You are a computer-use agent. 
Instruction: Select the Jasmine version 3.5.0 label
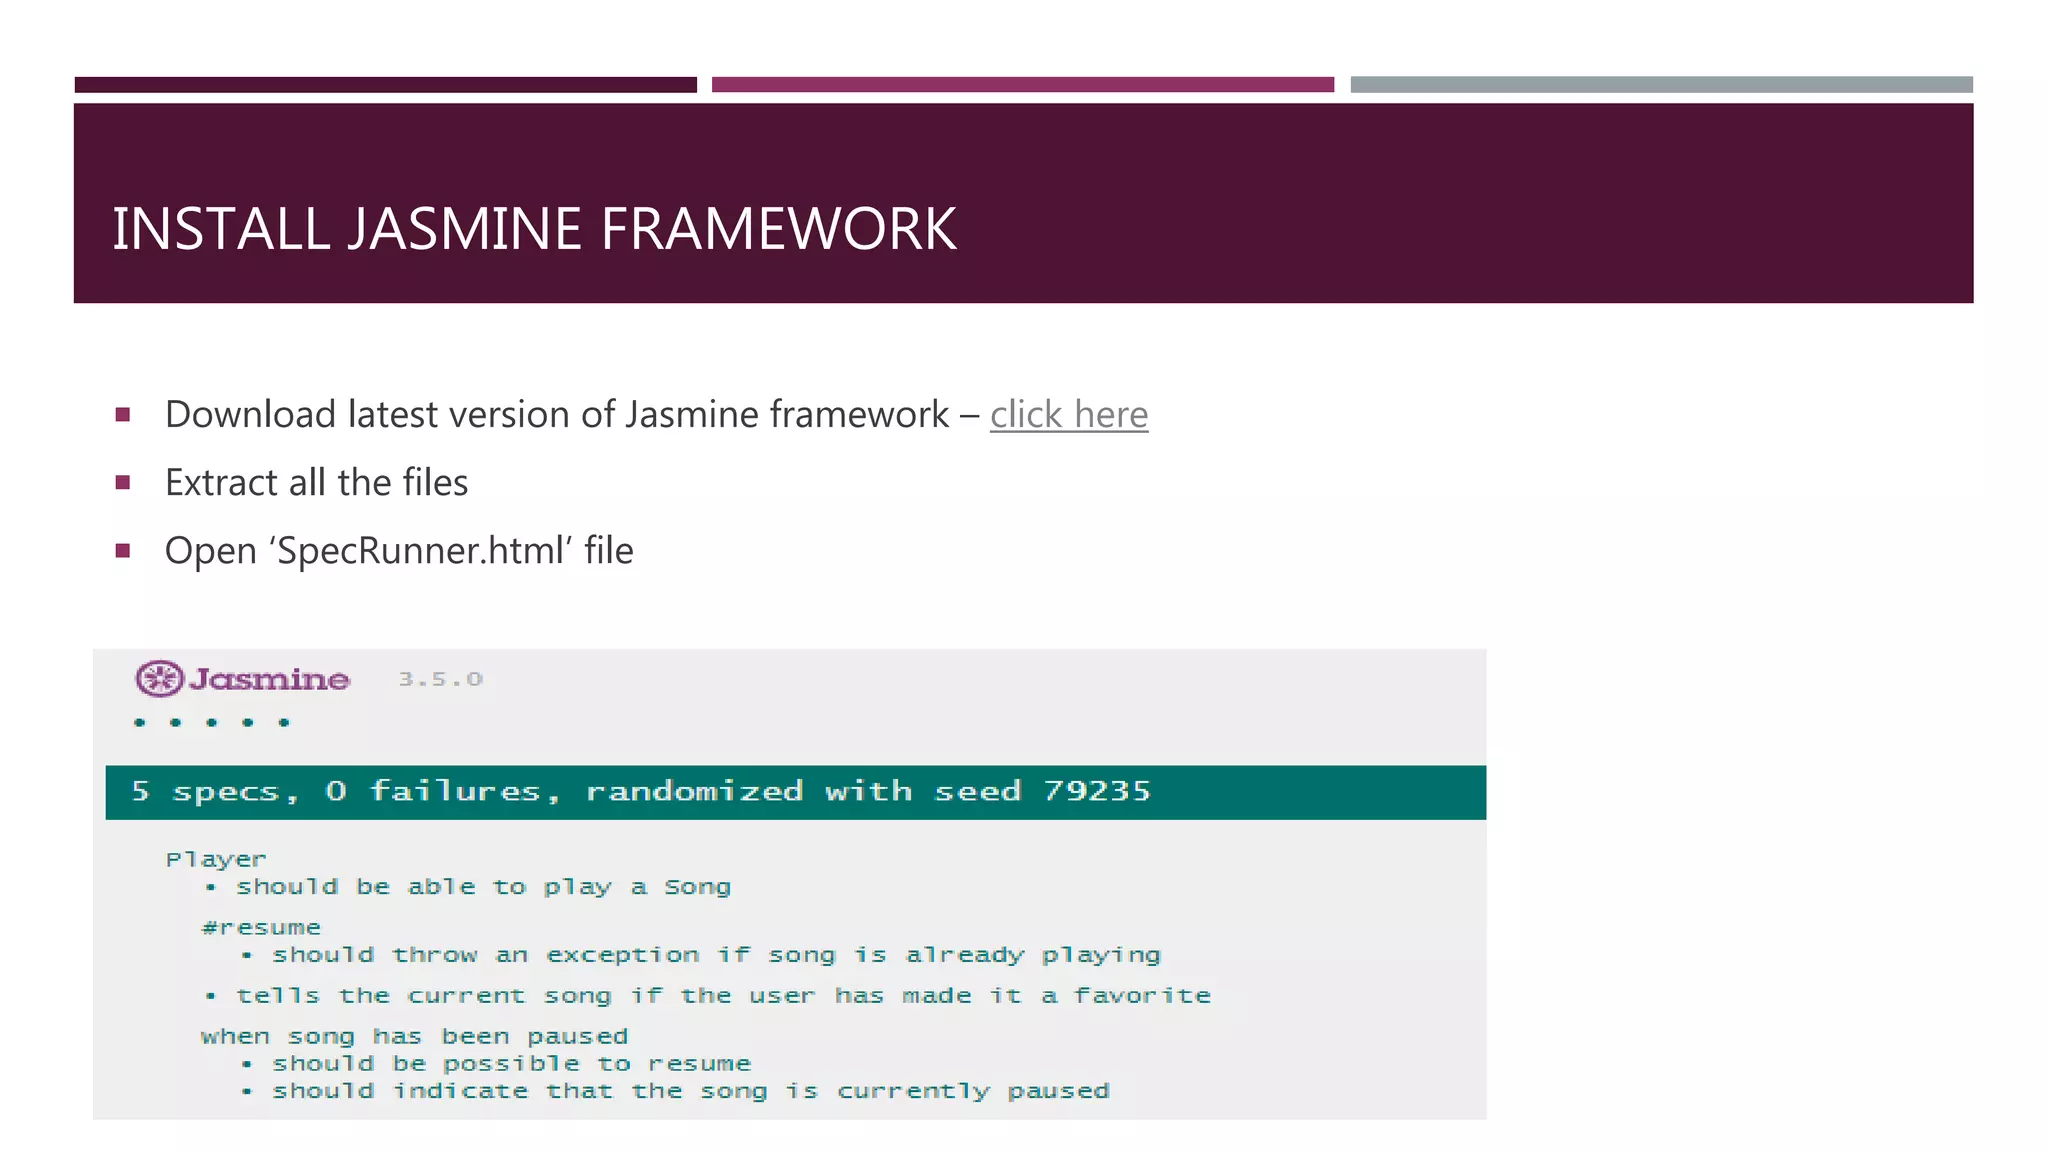(x=440, y=680)
